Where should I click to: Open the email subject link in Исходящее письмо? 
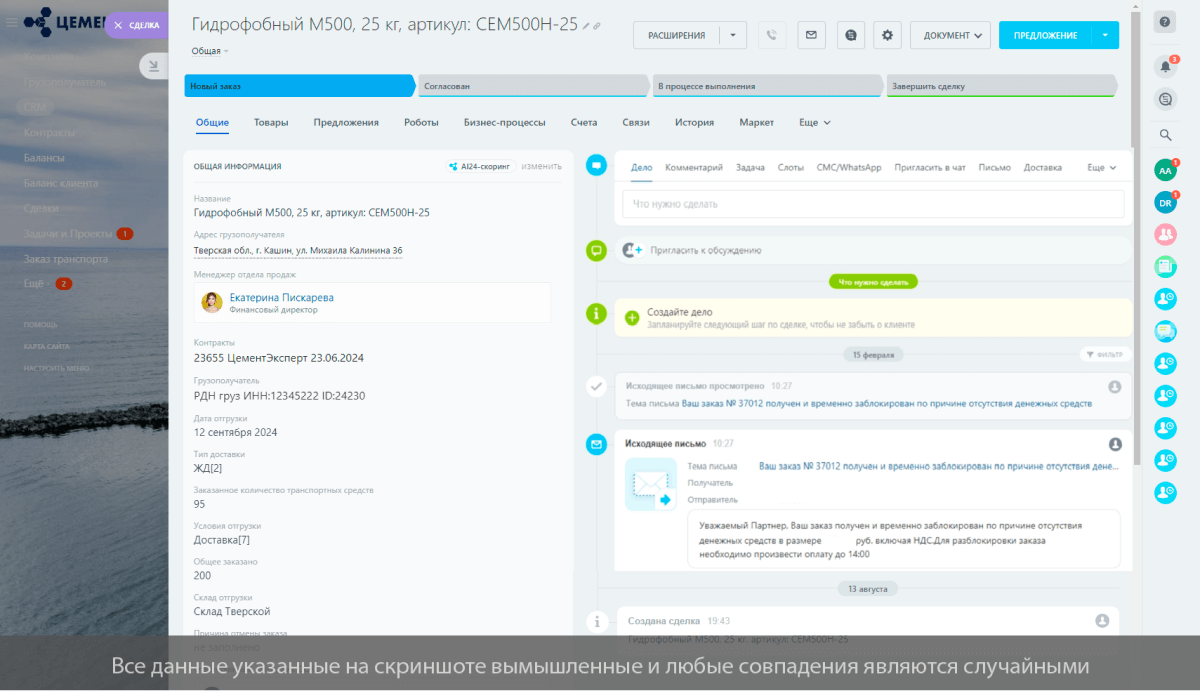pyautogui.click(x=938, y=466)
